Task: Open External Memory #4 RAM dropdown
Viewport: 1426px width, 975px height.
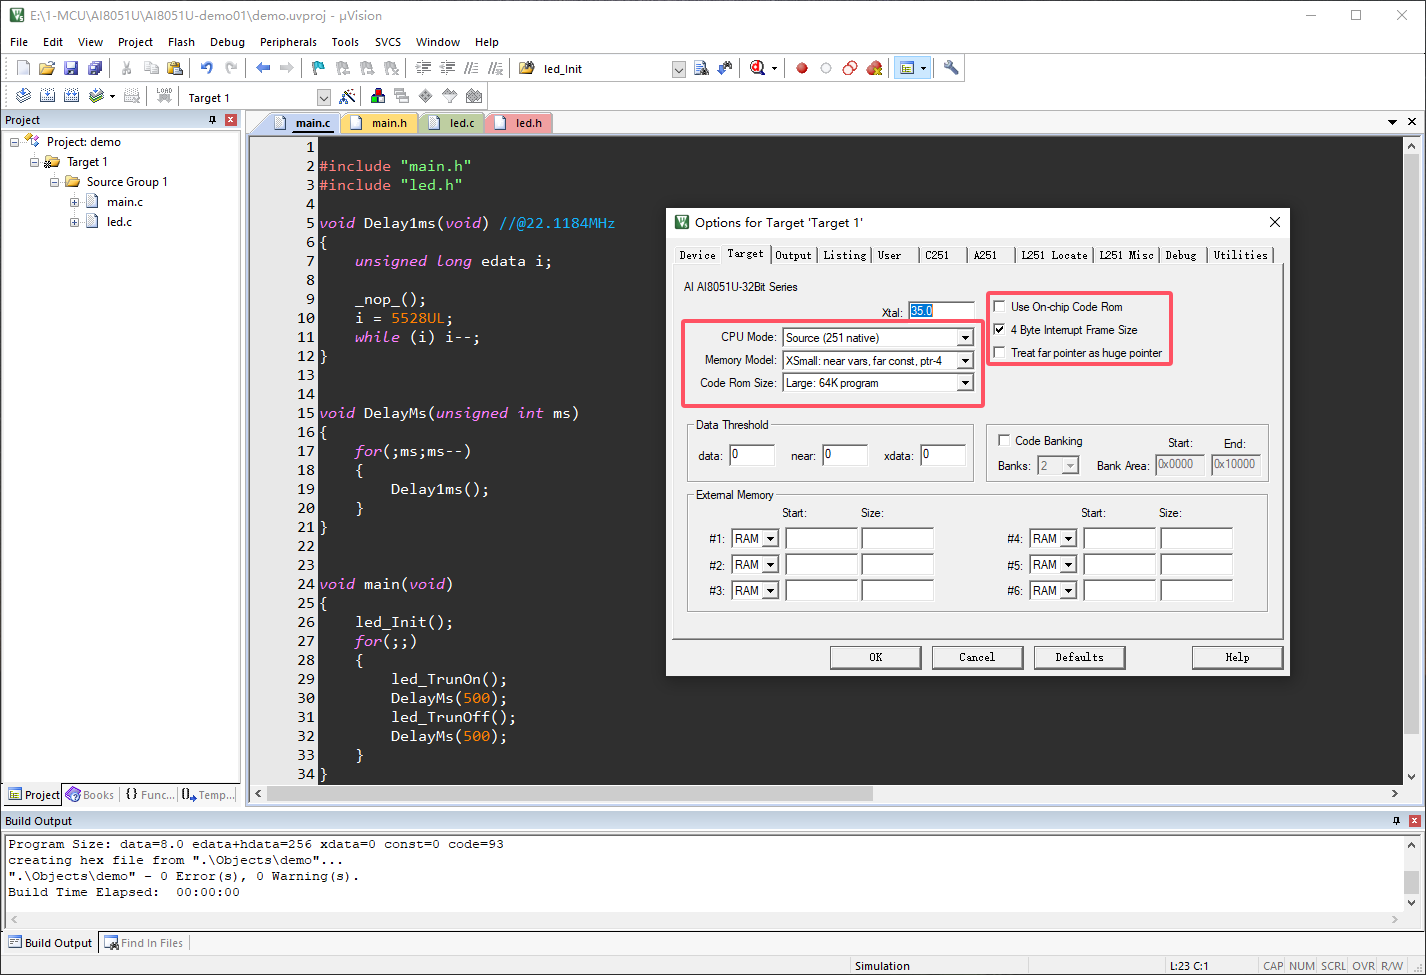Action: pos(1068,539)
